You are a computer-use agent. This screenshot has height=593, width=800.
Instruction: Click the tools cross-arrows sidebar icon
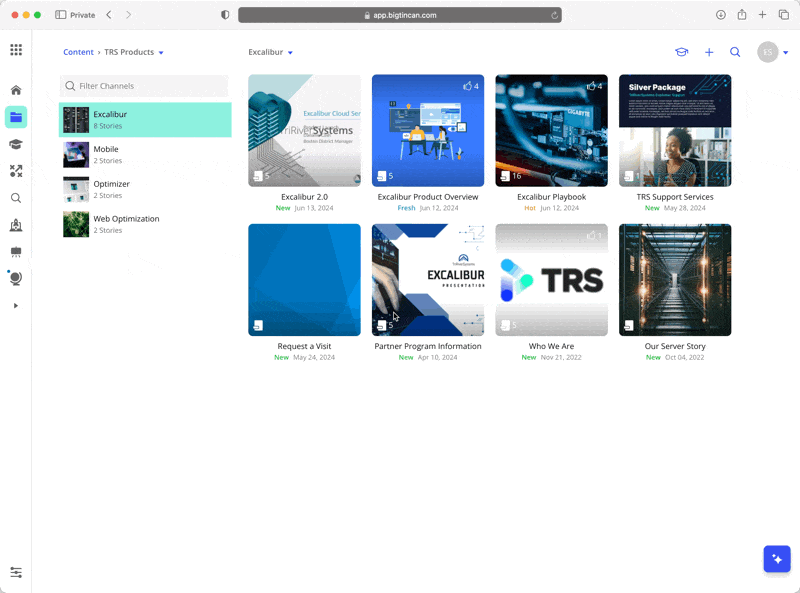16,171
